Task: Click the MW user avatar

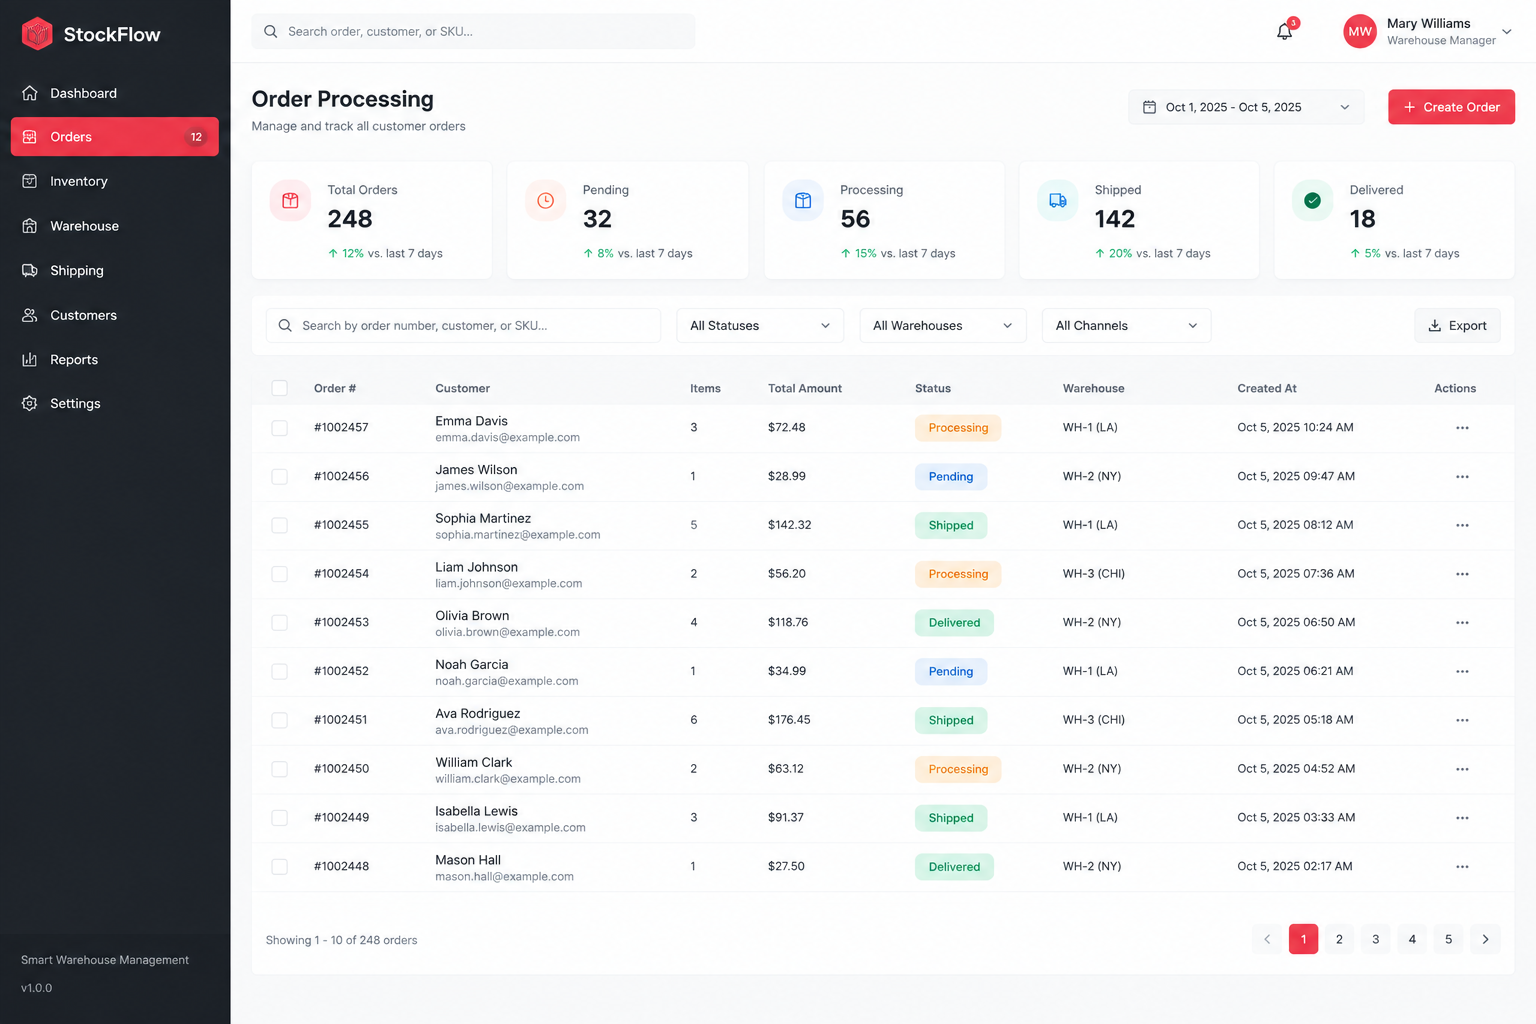Action: [x=1360, y=31]
